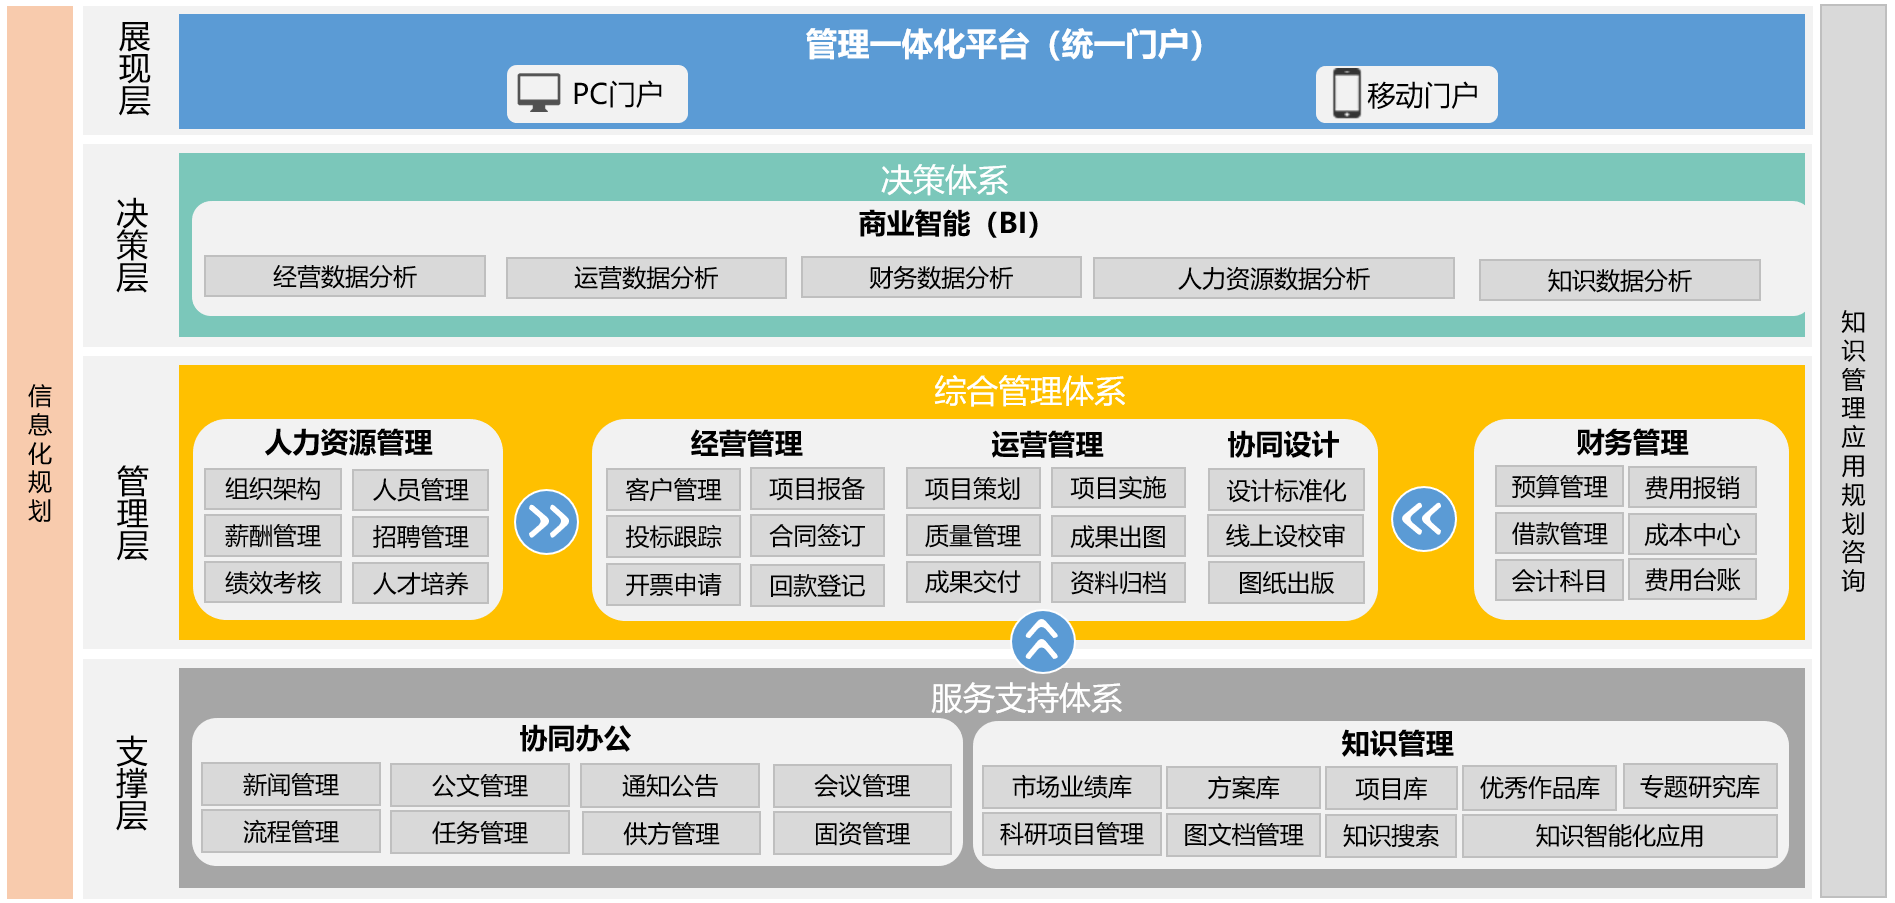Select 运营数据分析 box
The height and width of the screenshot is (903, 1895).
click(646, 278)
